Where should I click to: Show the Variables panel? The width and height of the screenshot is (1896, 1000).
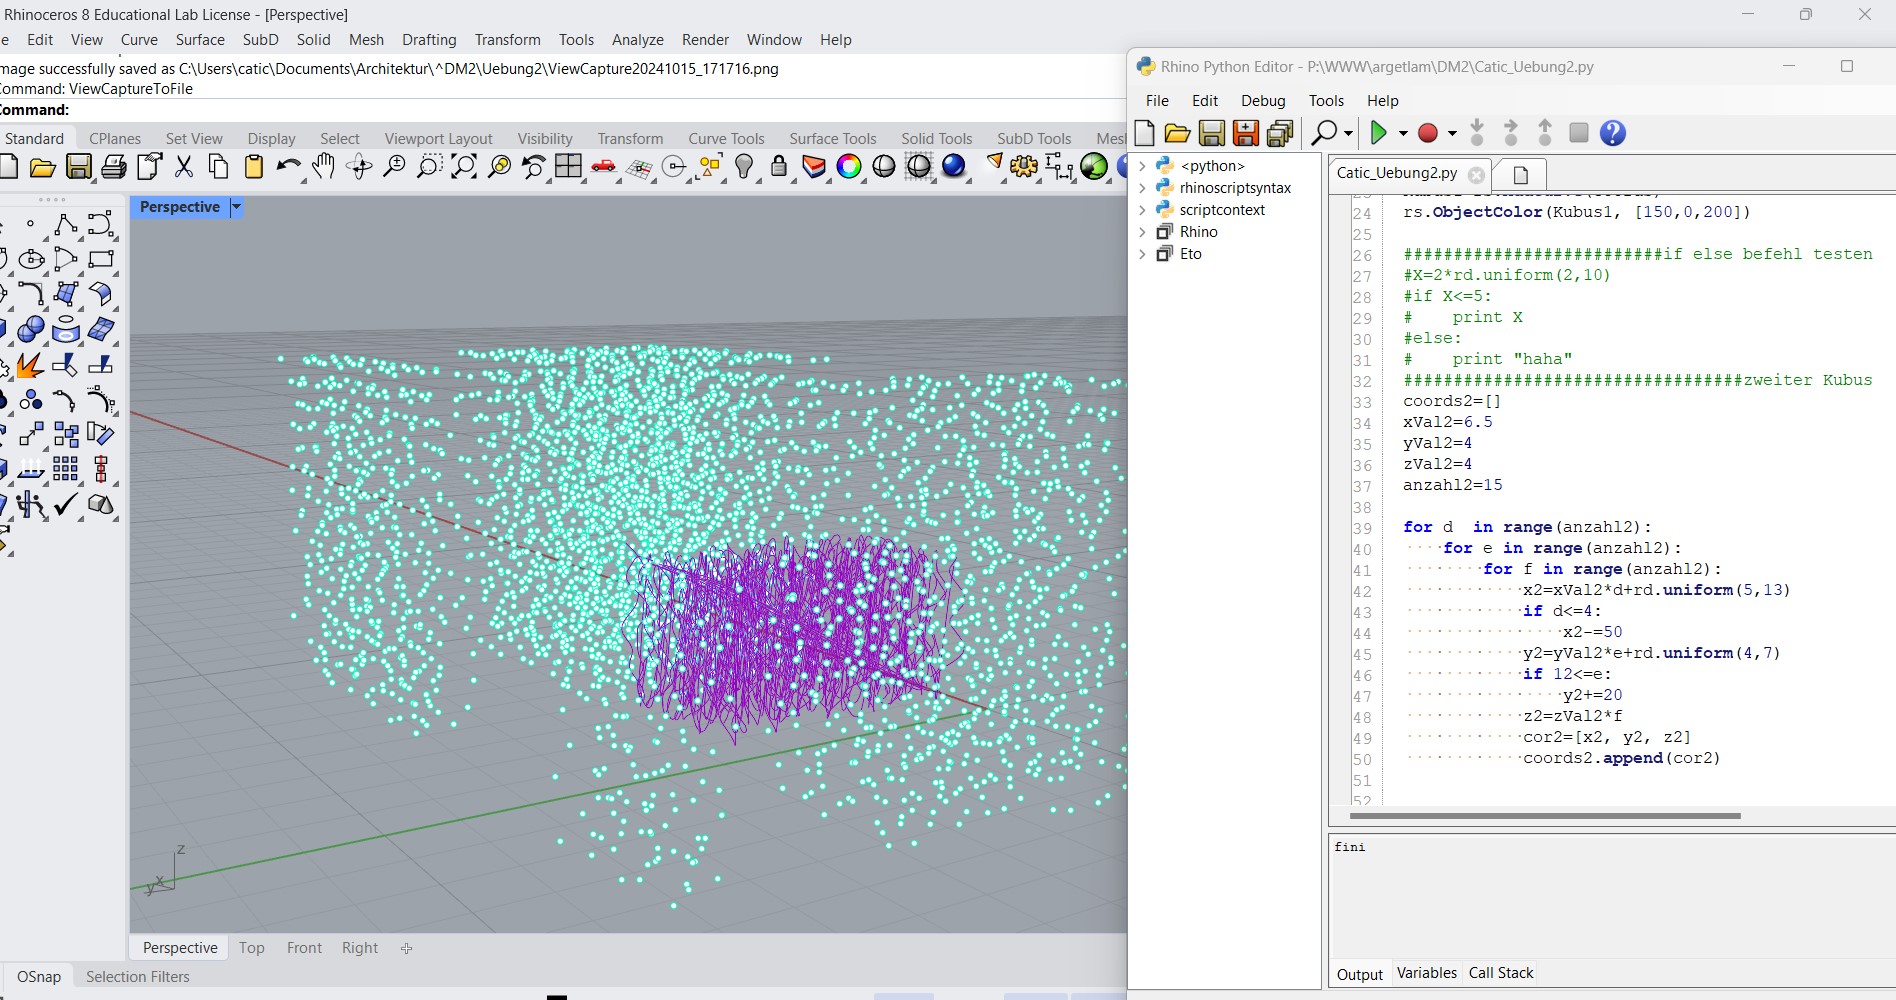[1426, 972]
